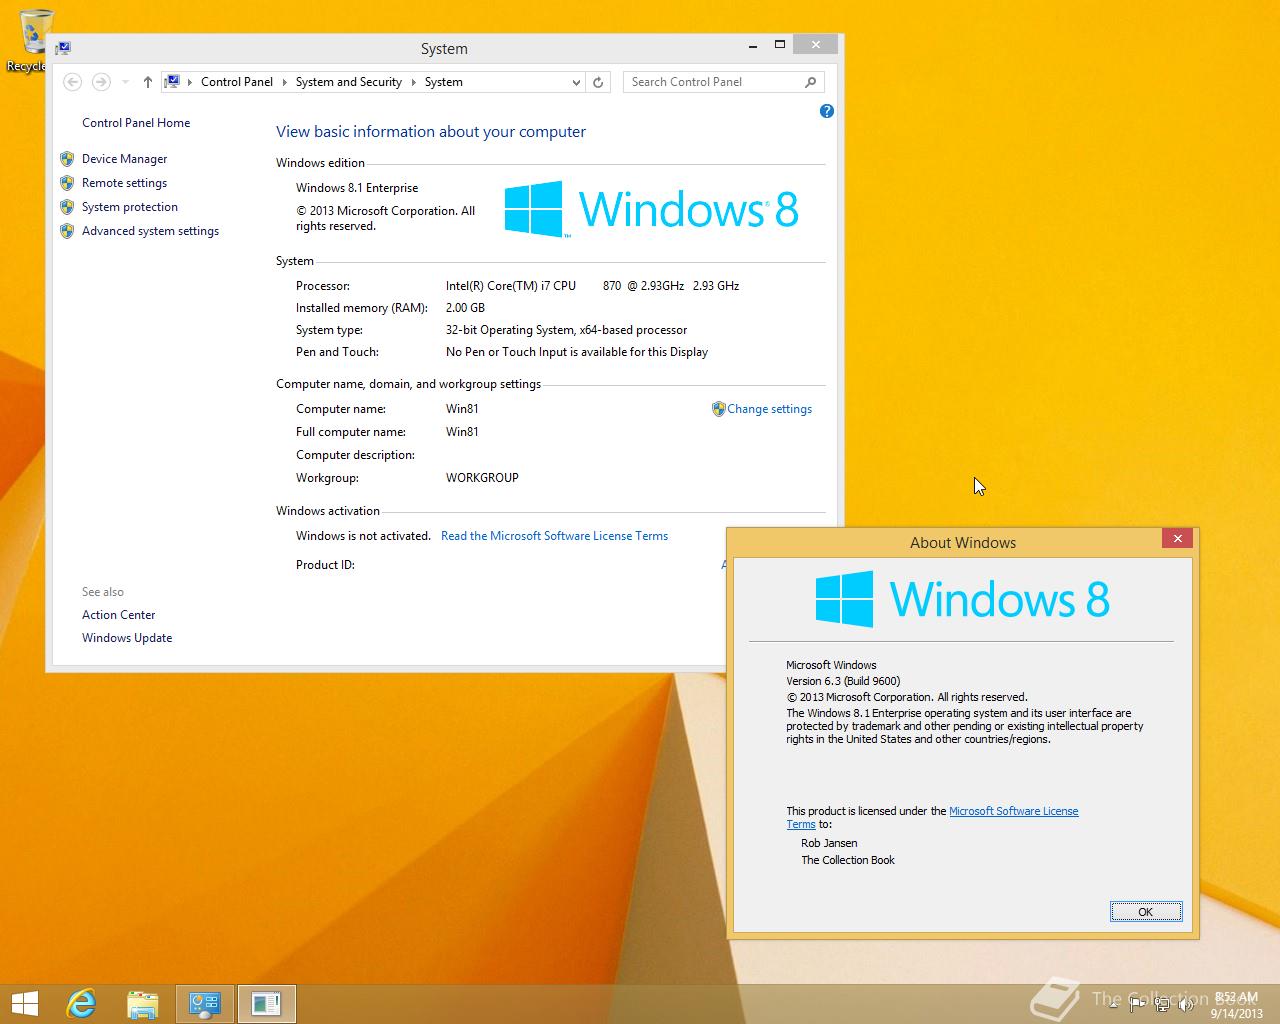Image resolution: width=1280 pixels, height=1024 pixels.
Task: Click the Forward arrow in System window
Action: pos(101,82)
